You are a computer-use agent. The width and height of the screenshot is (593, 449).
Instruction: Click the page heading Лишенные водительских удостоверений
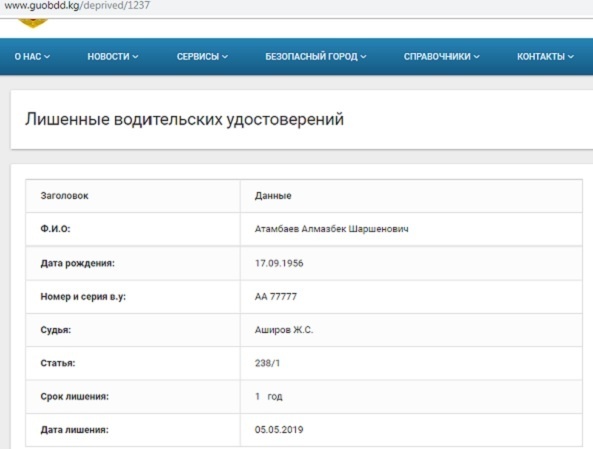pos(185,120)
